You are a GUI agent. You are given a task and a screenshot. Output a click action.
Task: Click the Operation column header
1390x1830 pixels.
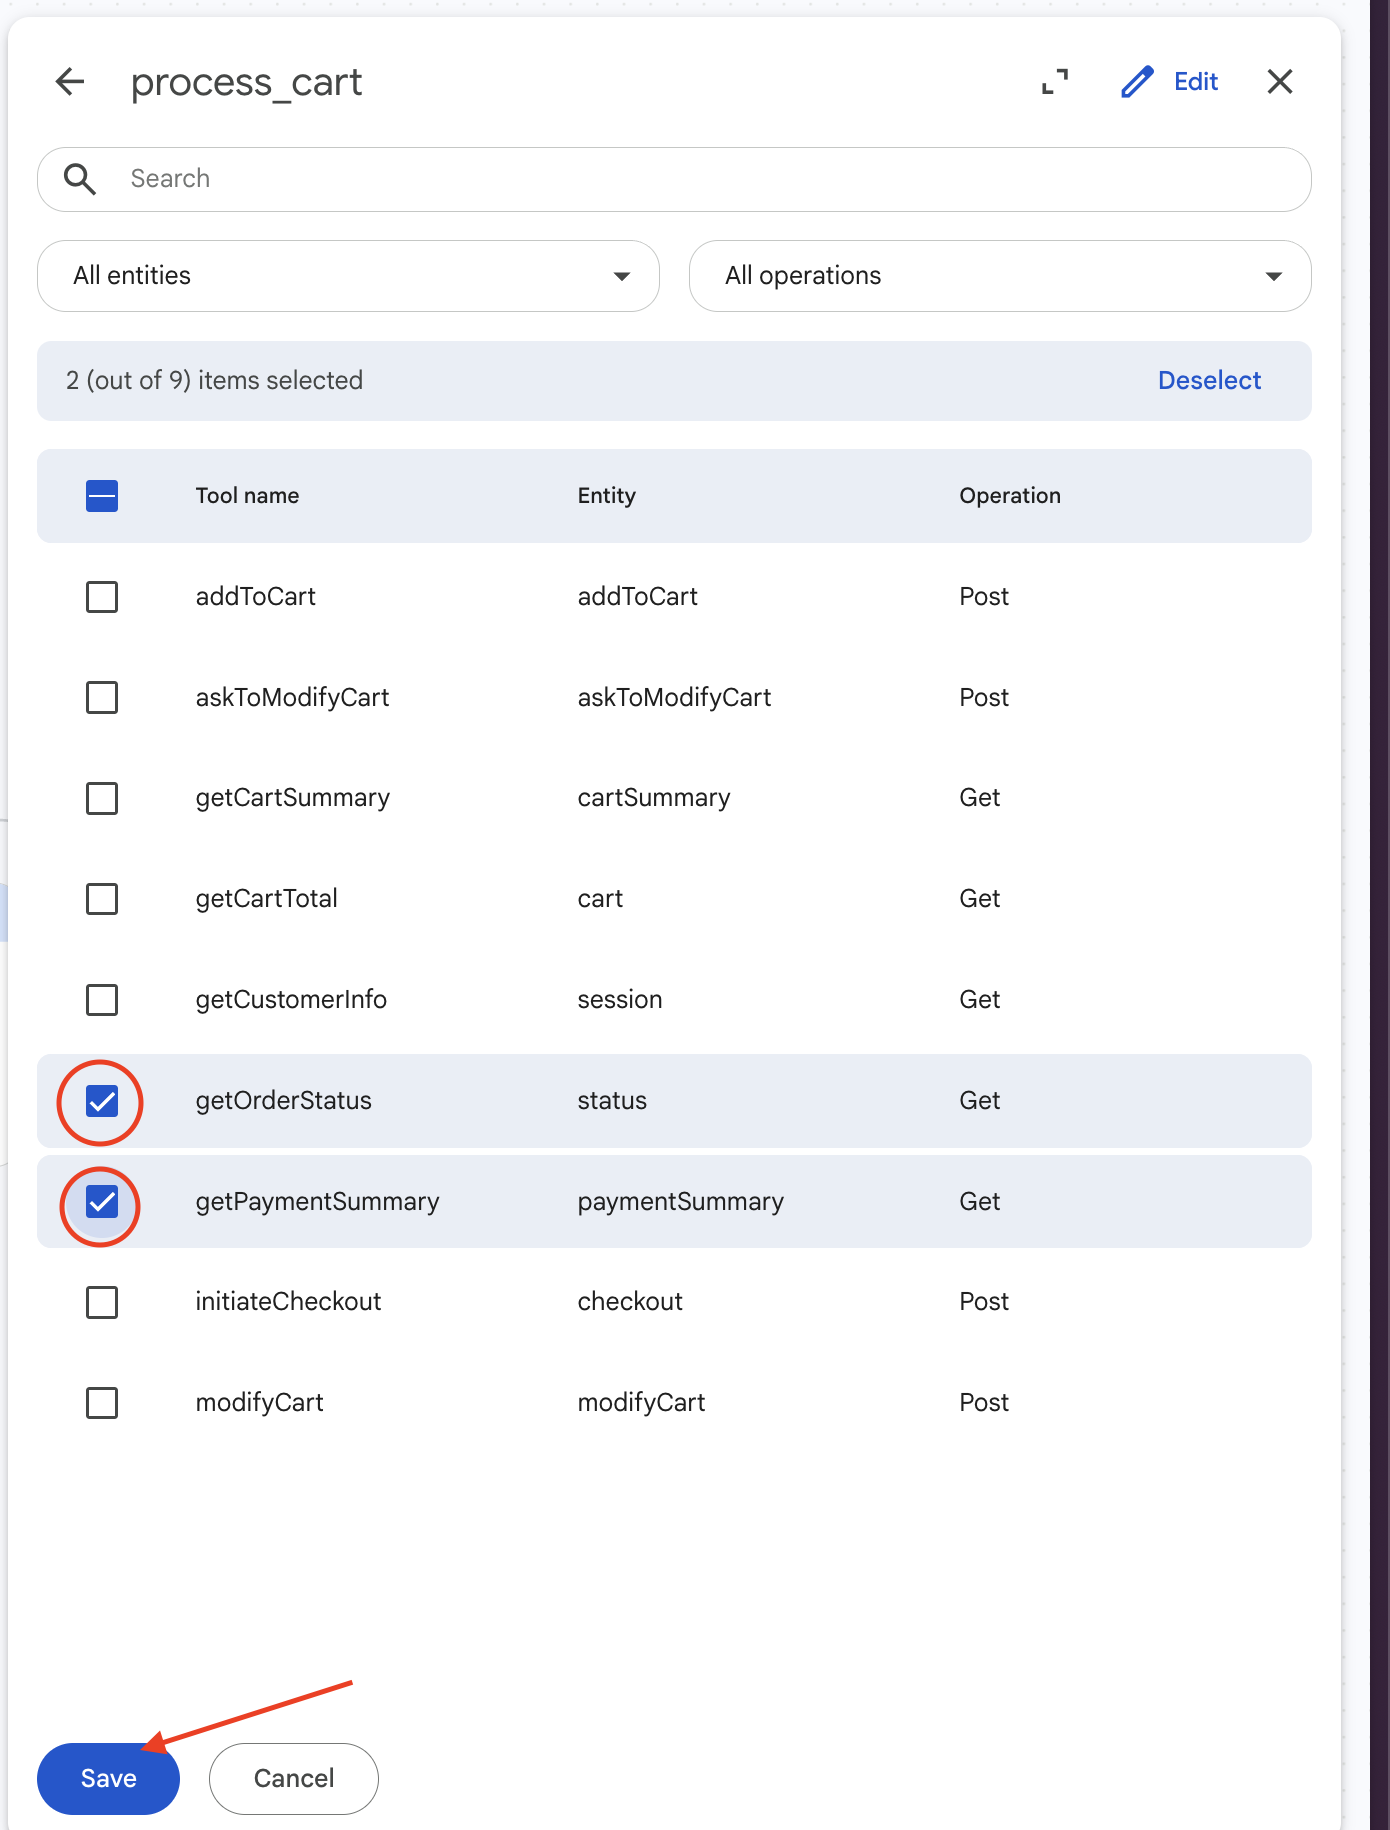tap(1010, 496)
